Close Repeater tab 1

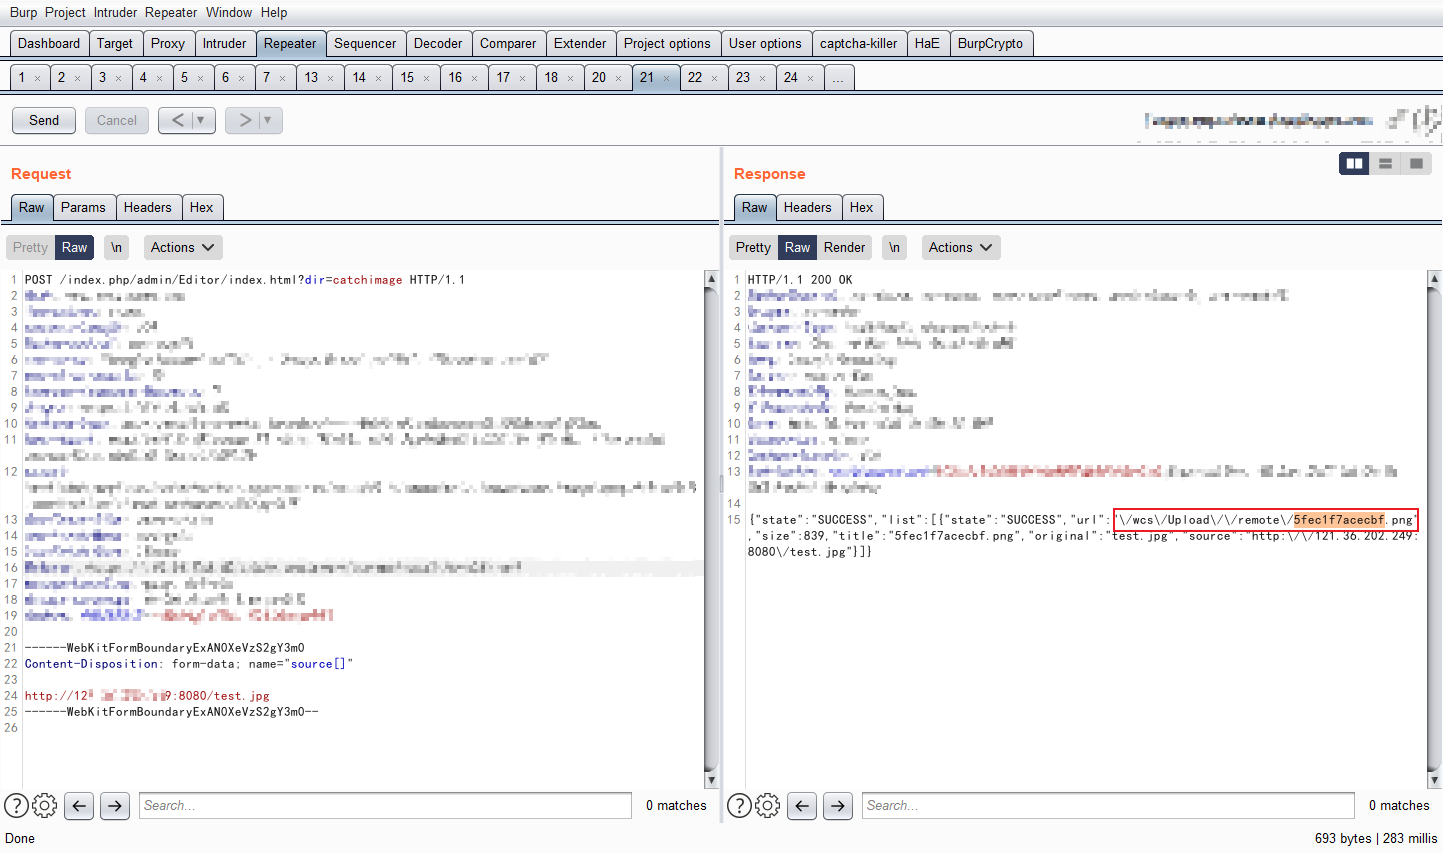38,78
